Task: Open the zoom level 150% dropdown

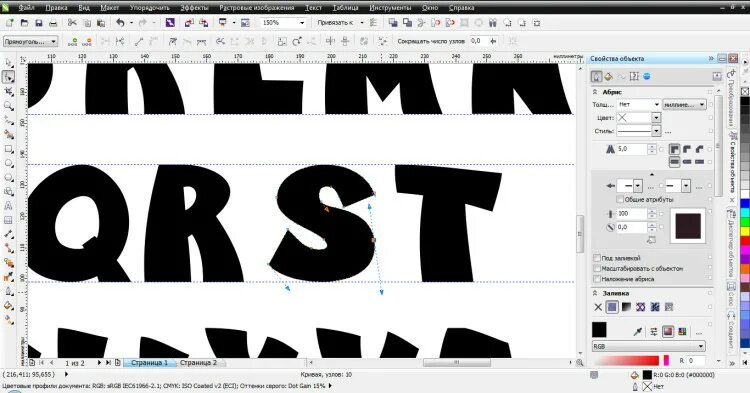Action: (302, 22)
